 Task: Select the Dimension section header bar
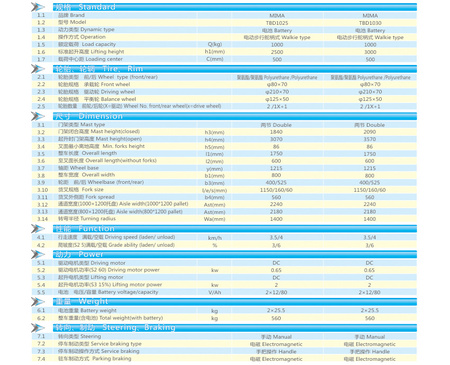point(235,116)
